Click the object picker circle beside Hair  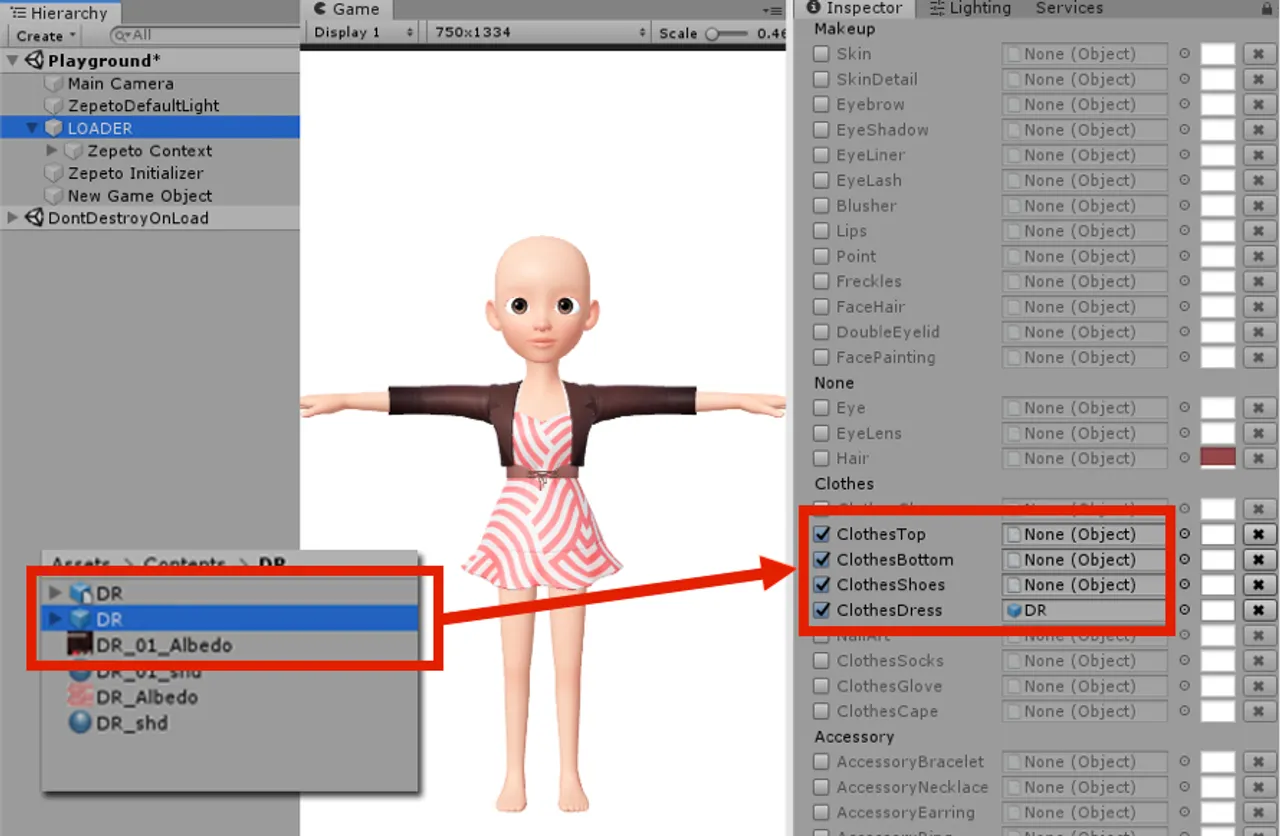tap(1183, 458)
